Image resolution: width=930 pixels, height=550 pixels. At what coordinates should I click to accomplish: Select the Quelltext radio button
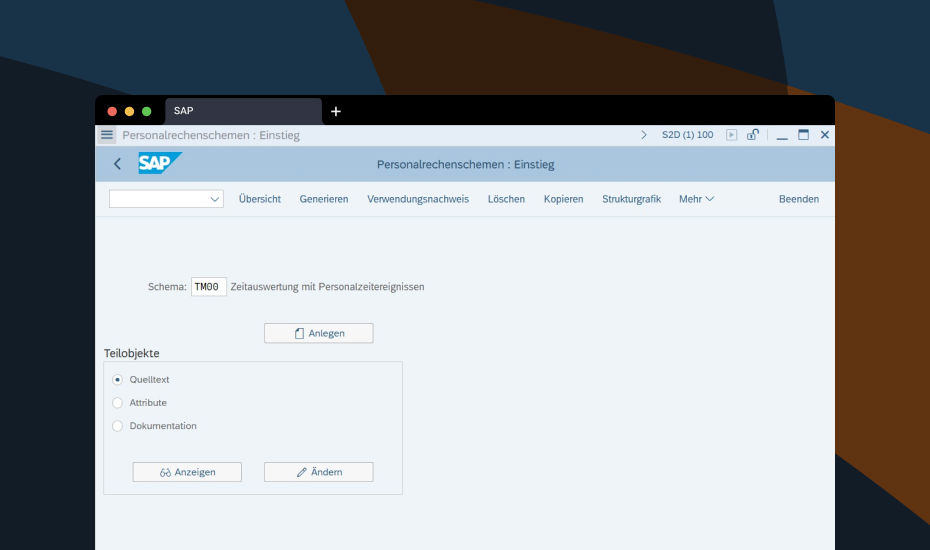pos(117,380)
